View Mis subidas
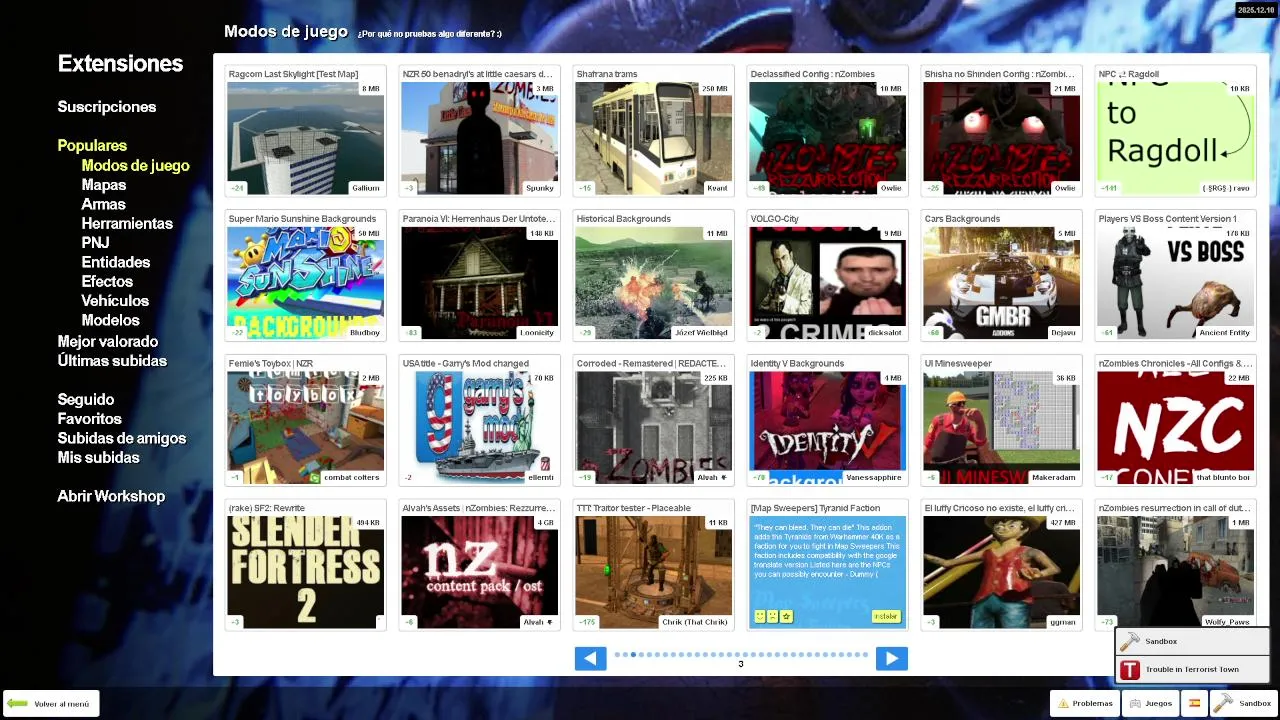This screenshot has width=1280, height=720. [98, 458]
